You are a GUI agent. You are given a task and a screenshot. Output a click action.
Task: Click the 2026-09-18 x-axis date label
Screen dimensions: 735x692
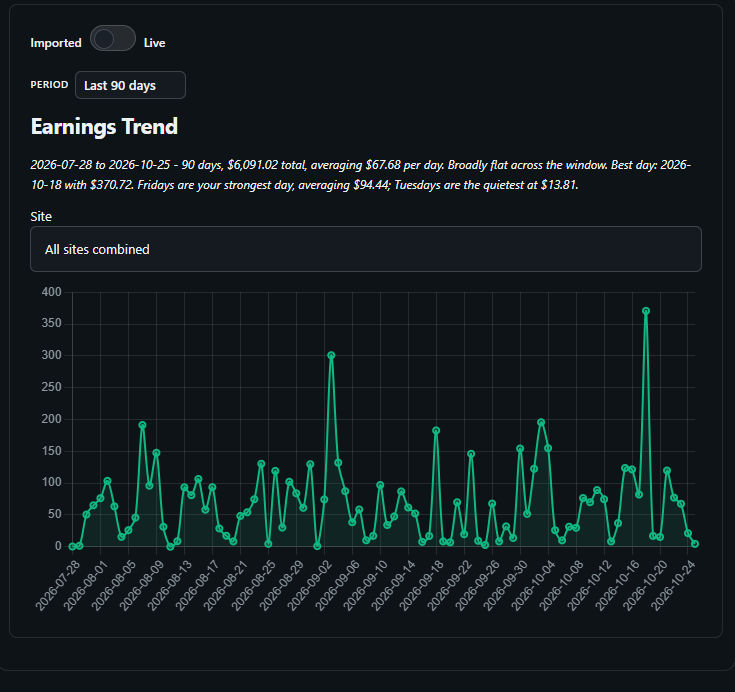pyautogui.click(x=421, y=586)
